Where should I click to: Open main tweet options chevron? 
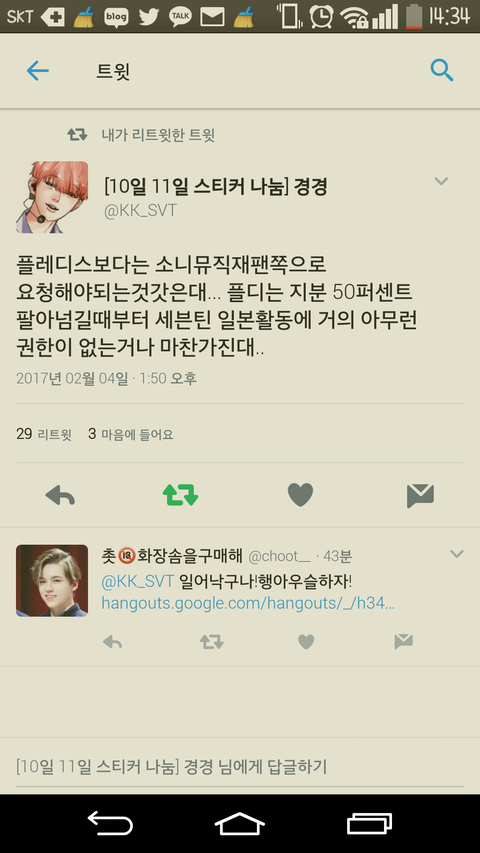(441, 181)
